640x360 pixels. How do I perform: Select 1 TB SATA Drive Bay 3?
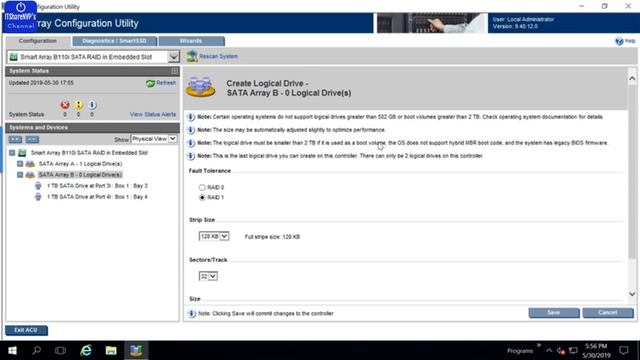click(97, 186)
